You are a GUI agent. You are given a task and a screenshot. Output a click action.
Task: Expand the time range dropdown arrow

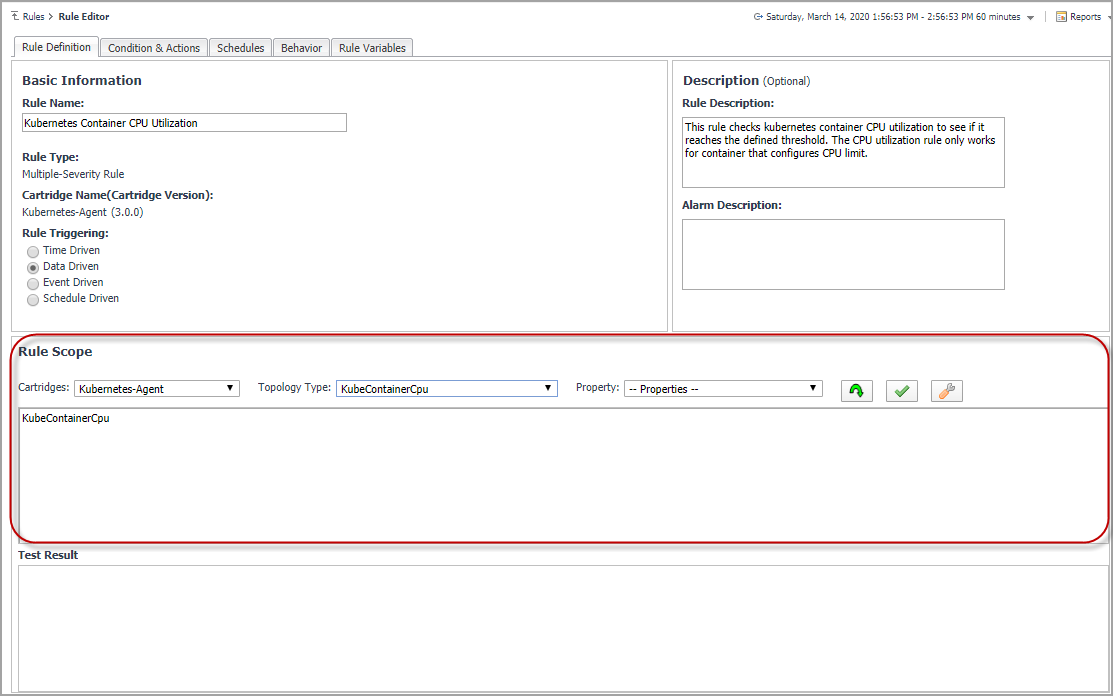coord(1030,18)
